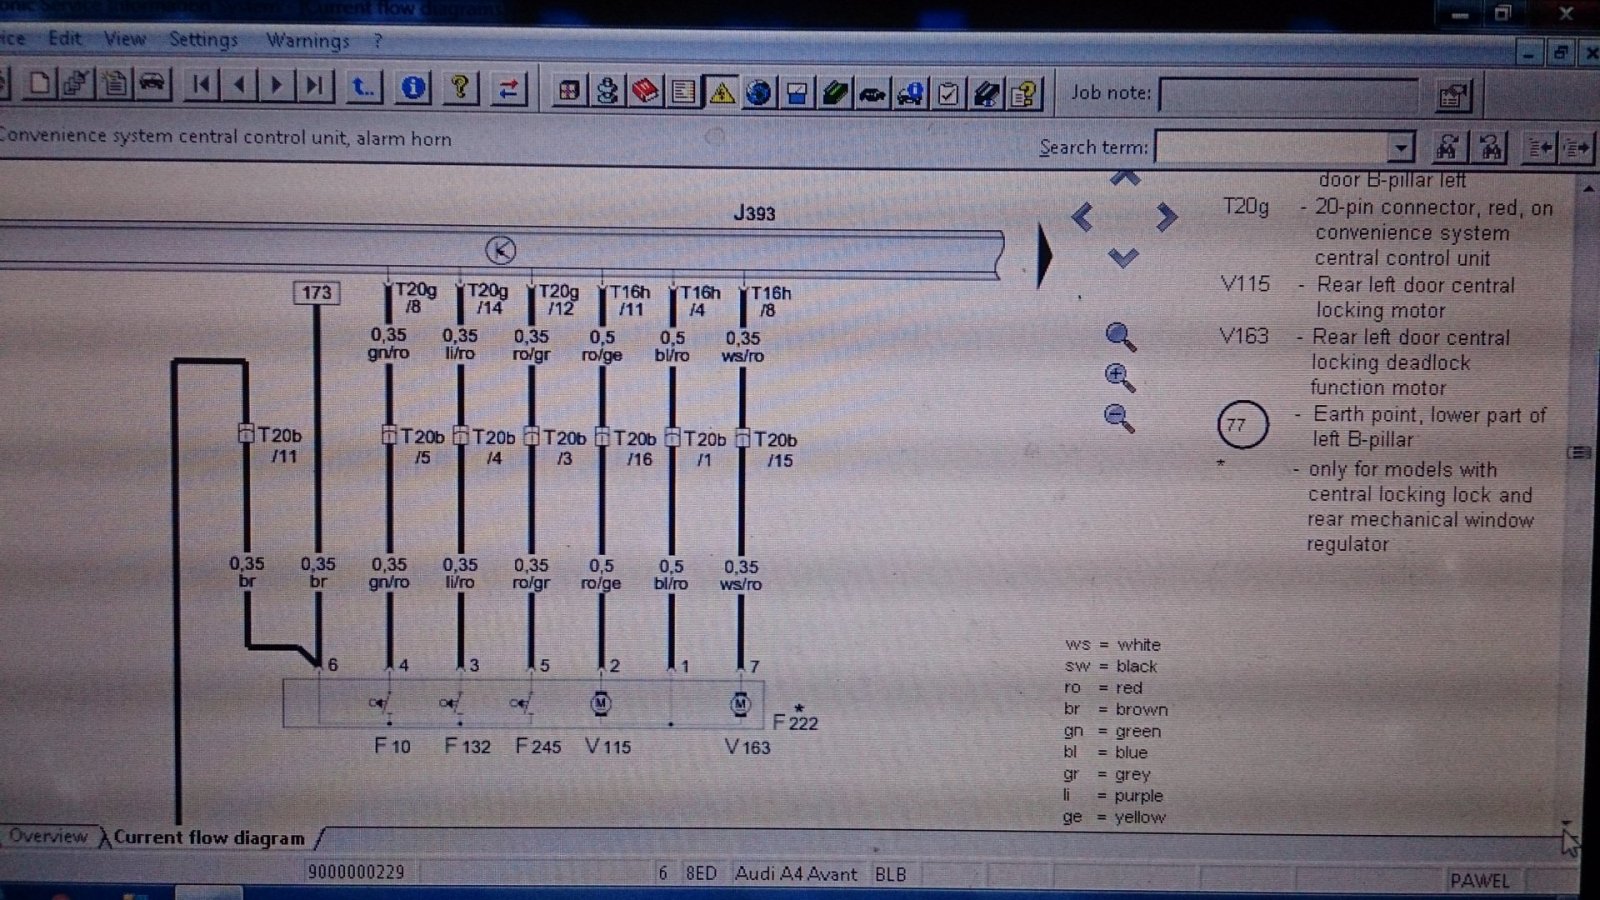Click the new blank document icon
Screen dimensions: 1600x900
[40, 84]
